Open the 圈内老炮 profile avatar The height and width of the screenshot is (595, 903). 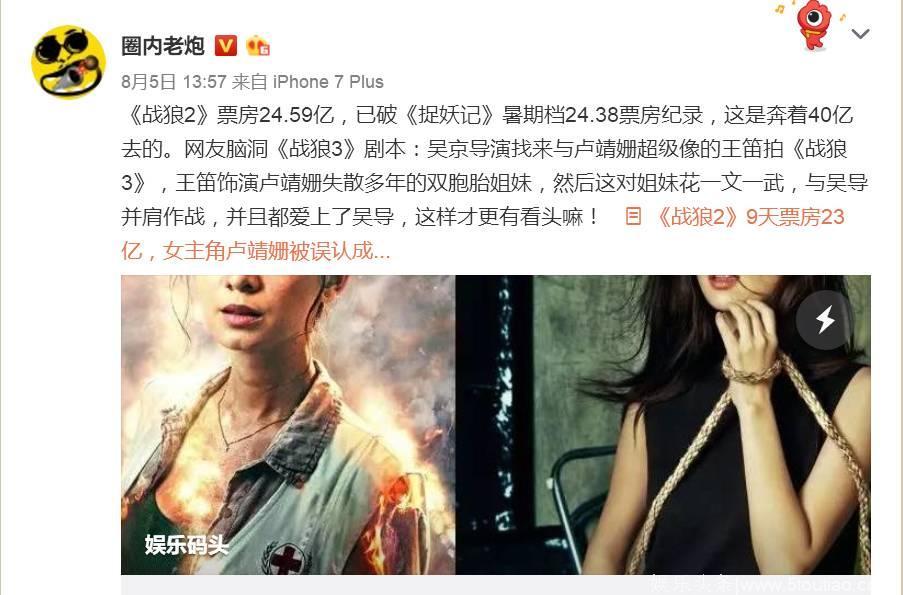point(69,62)
